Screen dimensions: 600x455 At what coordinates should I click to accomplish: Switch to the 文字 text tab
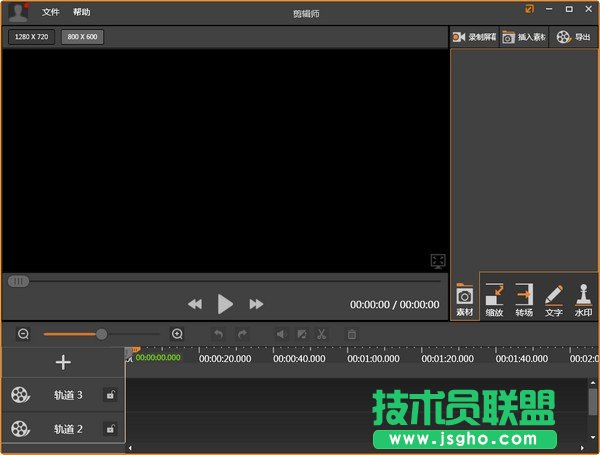pyautogui.click(x=554, y=300)
